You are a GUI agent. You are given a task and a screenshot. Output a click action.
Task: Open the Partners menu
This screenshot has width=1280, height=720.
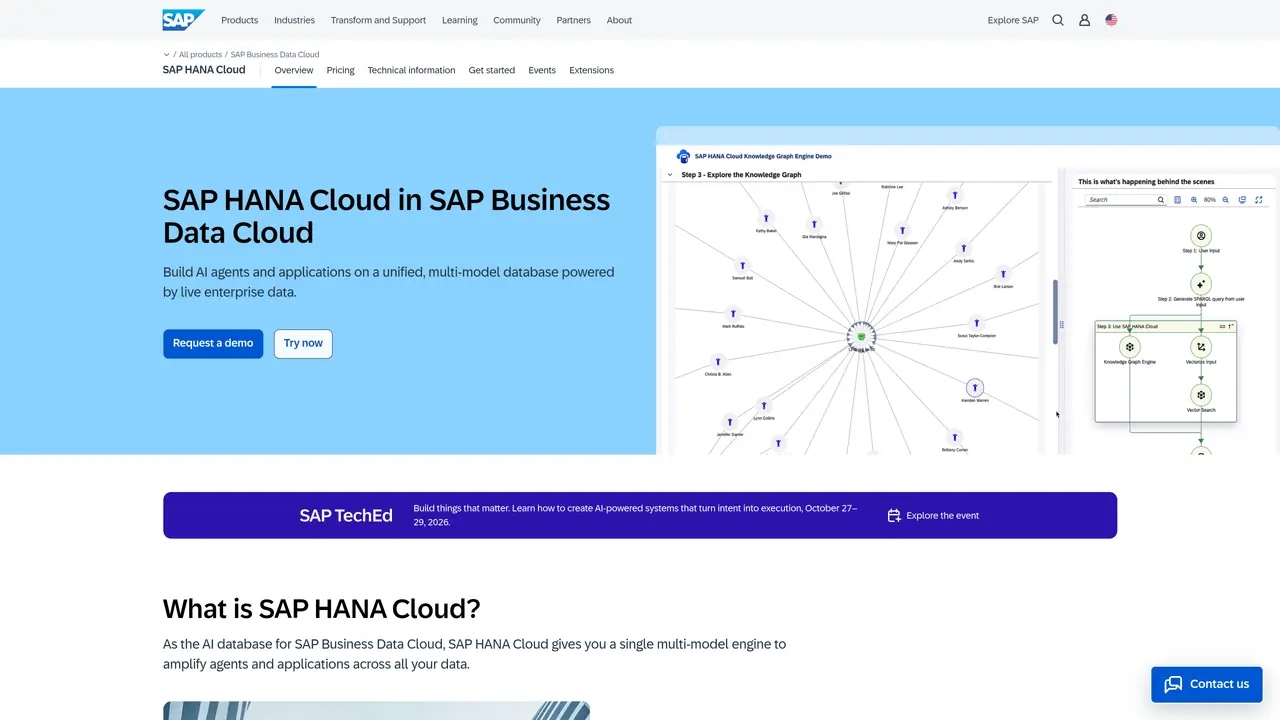tap(574, 20)
